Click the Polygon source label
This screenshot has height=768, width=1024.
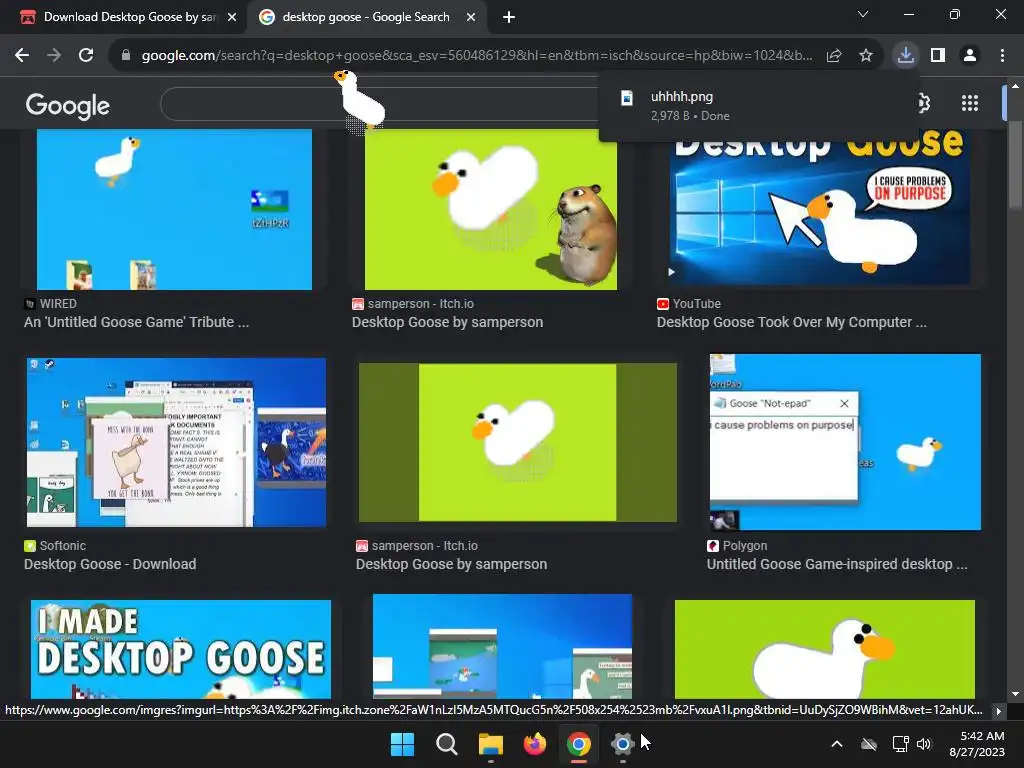click(744, 546)
